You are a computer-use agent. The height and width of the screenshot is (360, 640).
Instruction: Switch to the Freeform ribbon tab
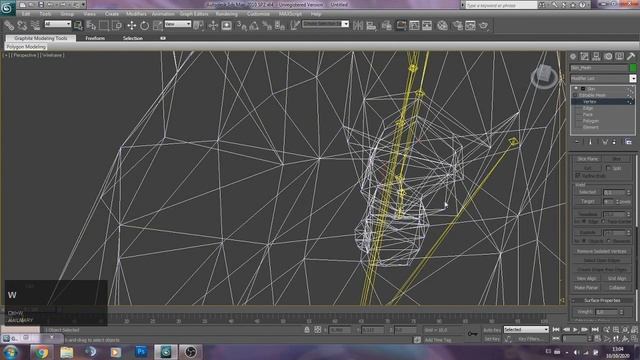pos(95,38)
